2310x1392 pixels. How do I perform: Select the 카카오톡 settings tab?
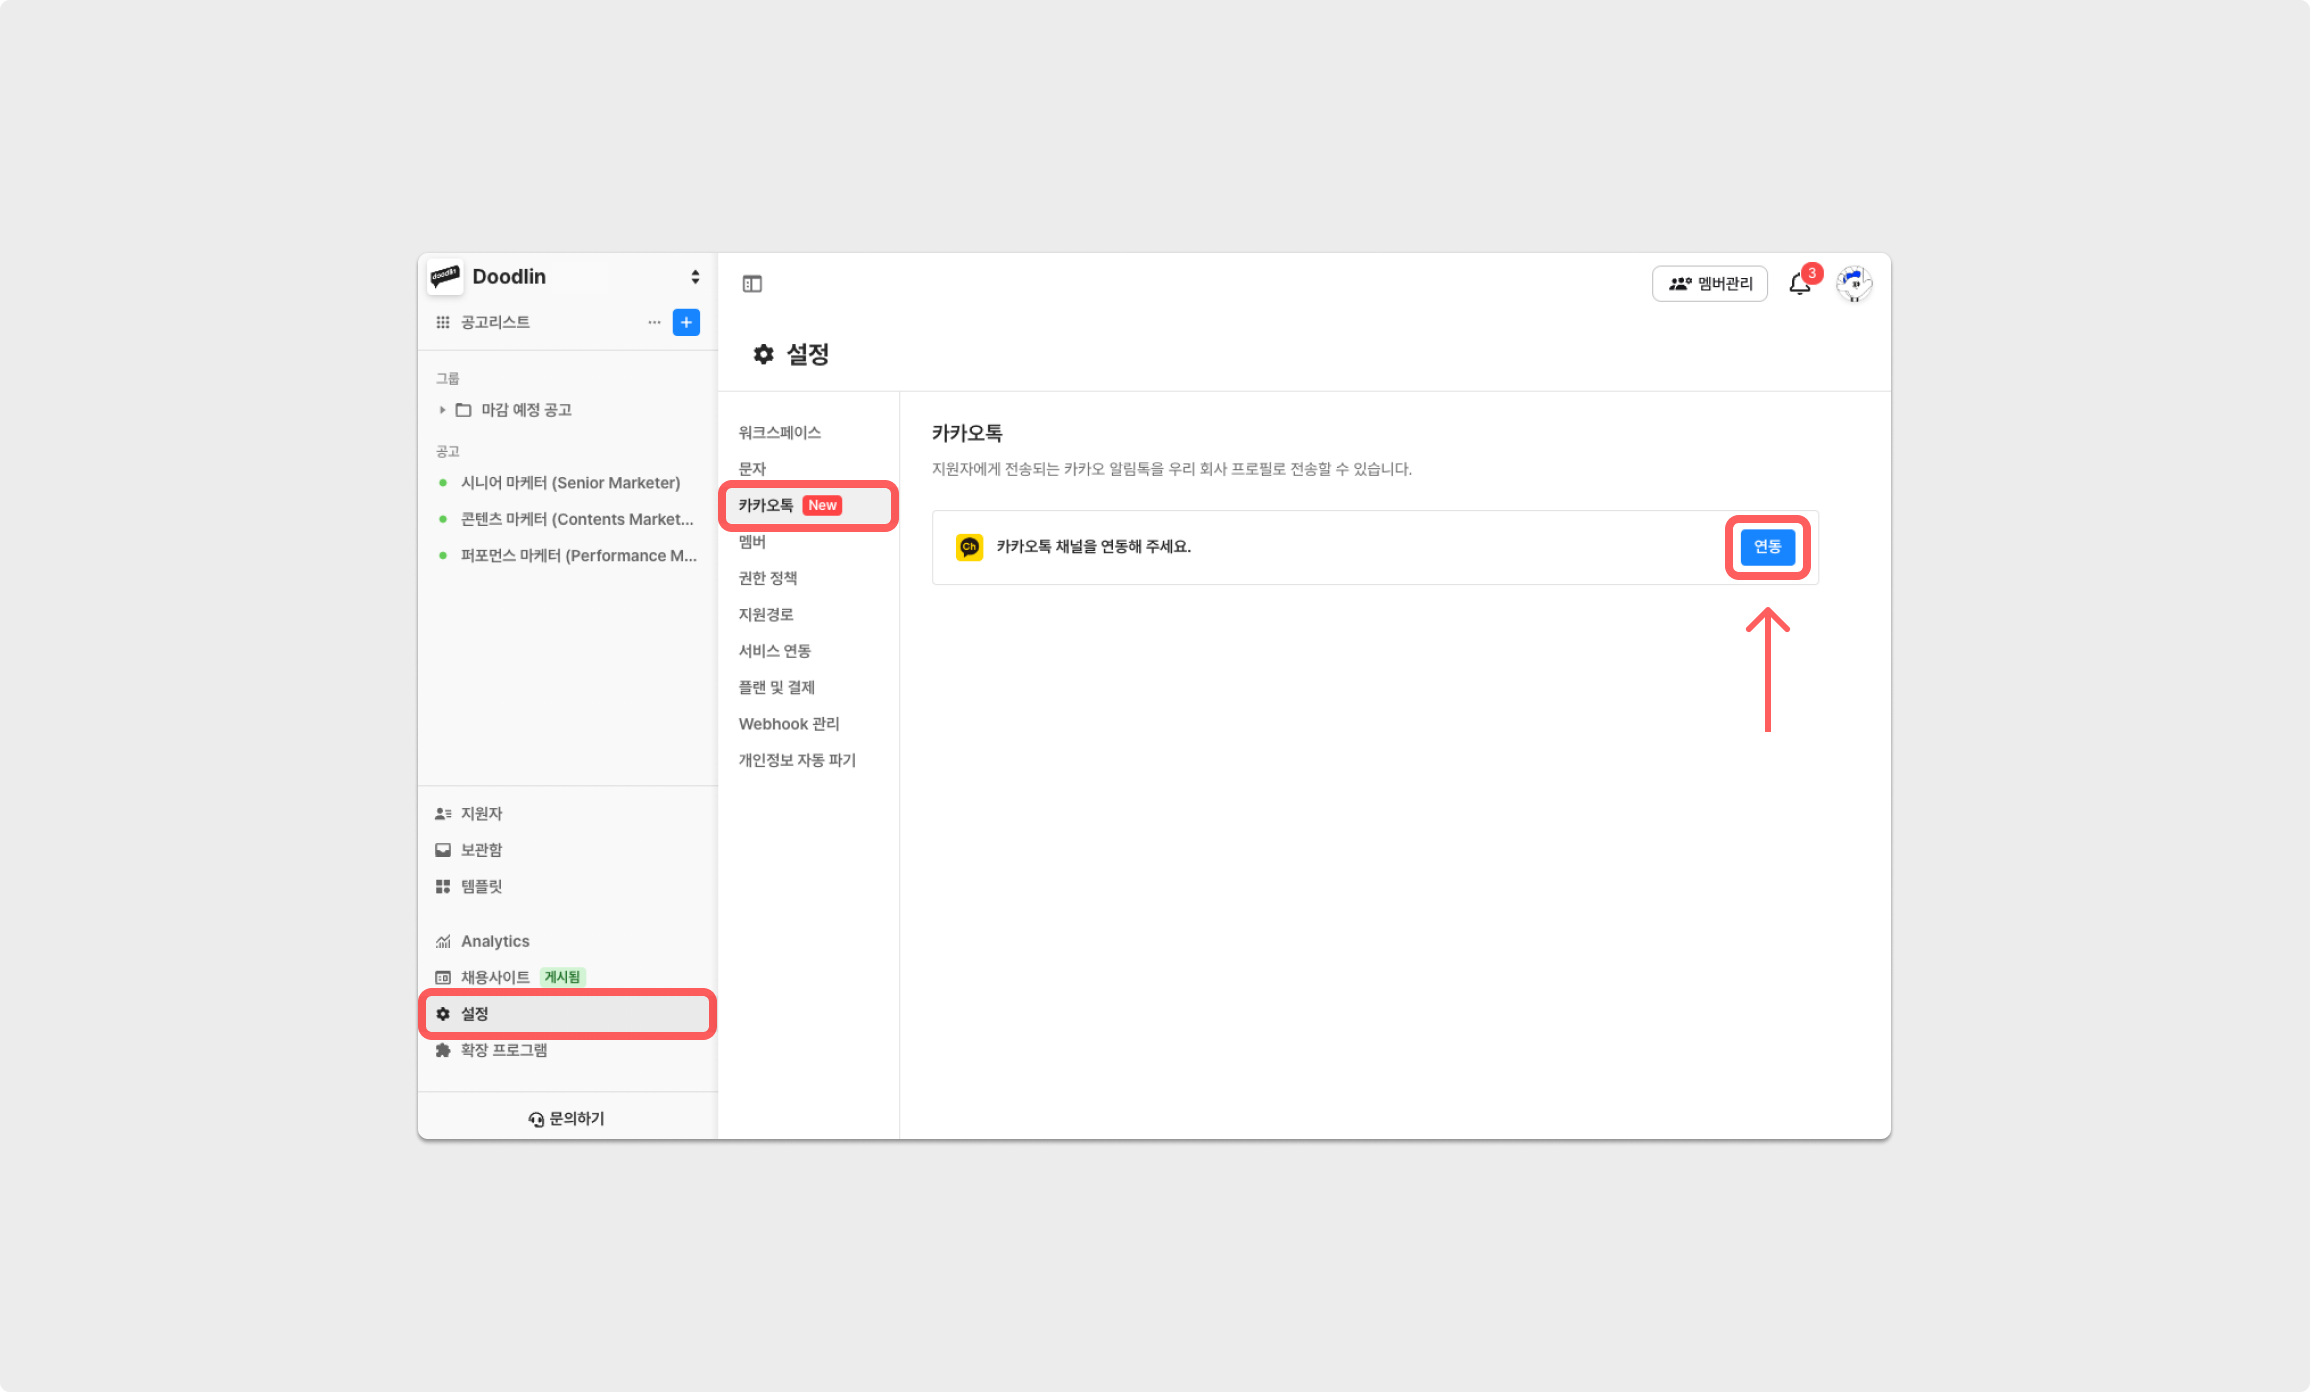tap(767, 506)
